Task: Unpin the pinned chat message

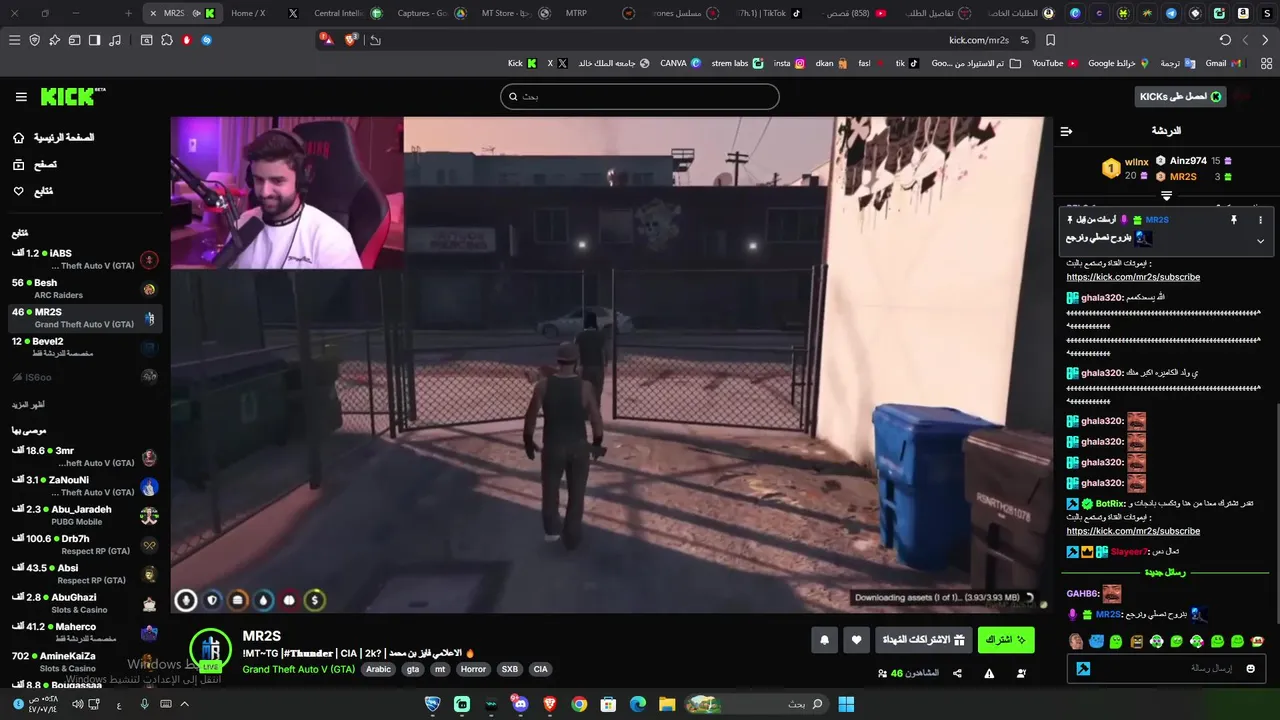Action: pyautogui.click(x=1234, y=220)
